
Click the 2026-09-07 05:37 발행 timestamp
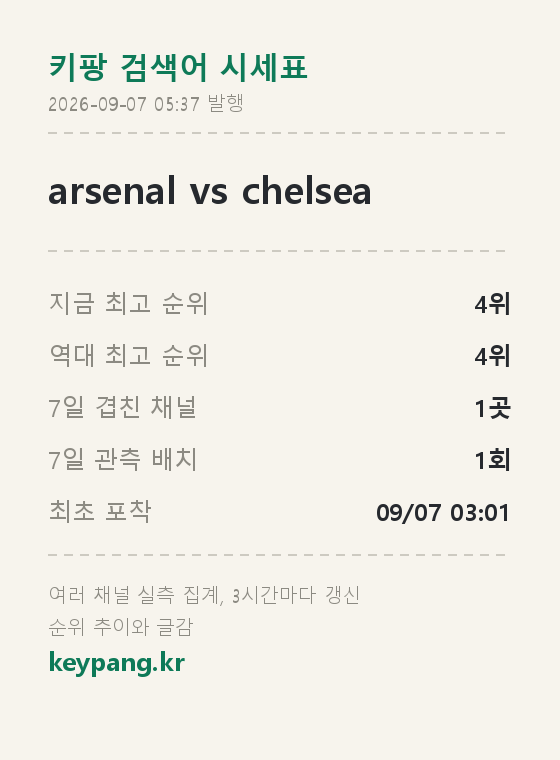coord(146,103)
